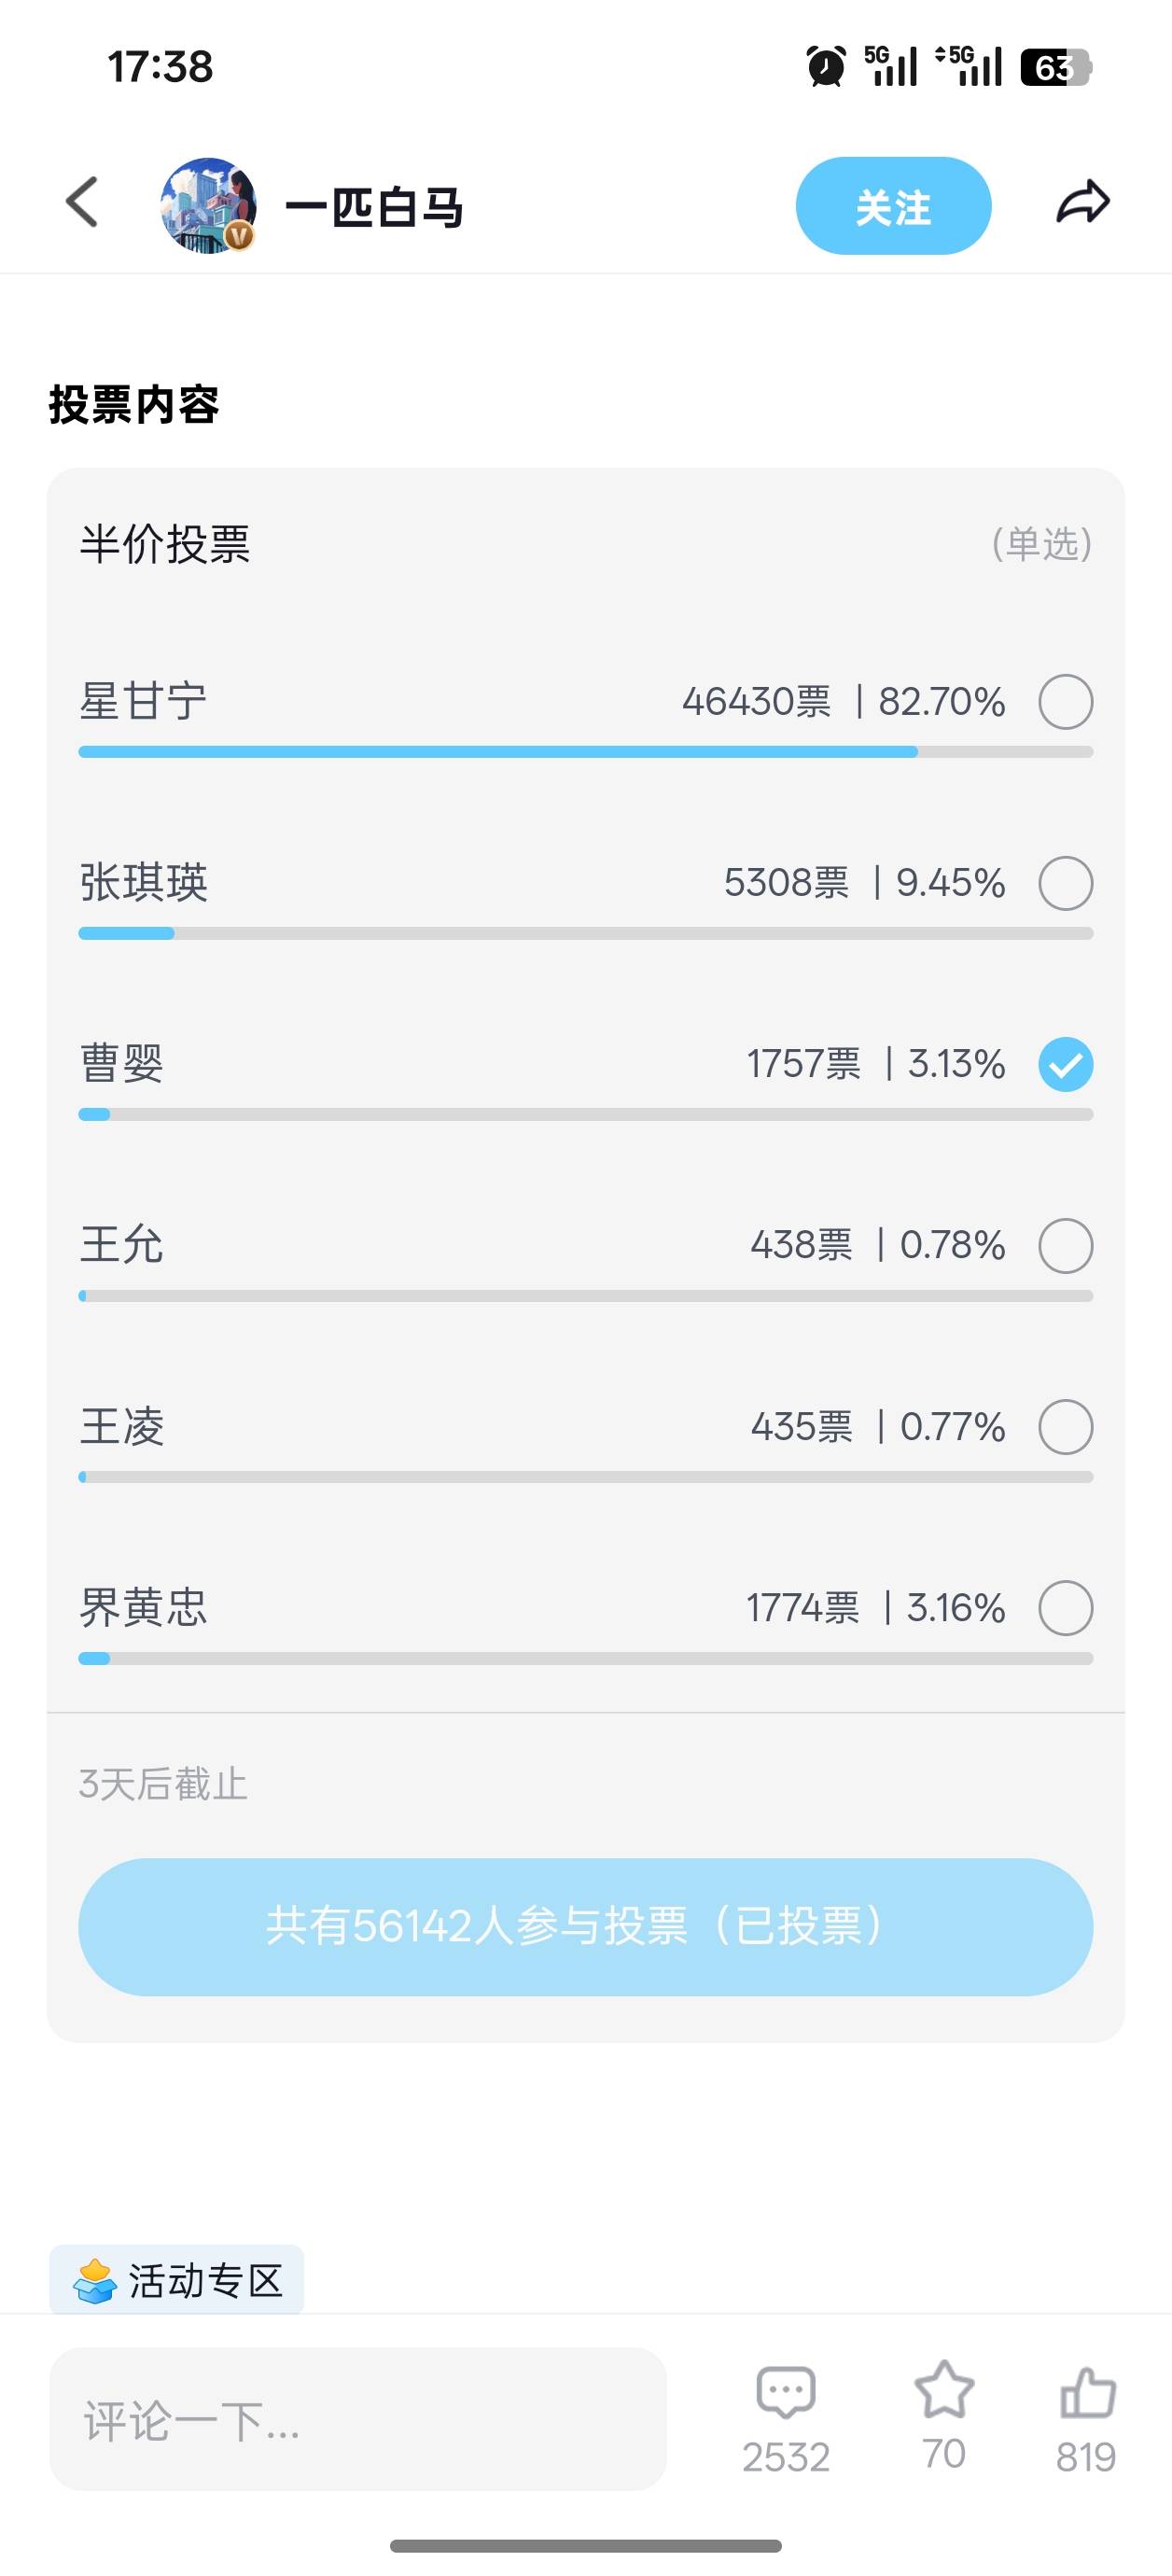Tap the 评论一下 comment input field
1172x2576 pixels.
point(357,2419)
